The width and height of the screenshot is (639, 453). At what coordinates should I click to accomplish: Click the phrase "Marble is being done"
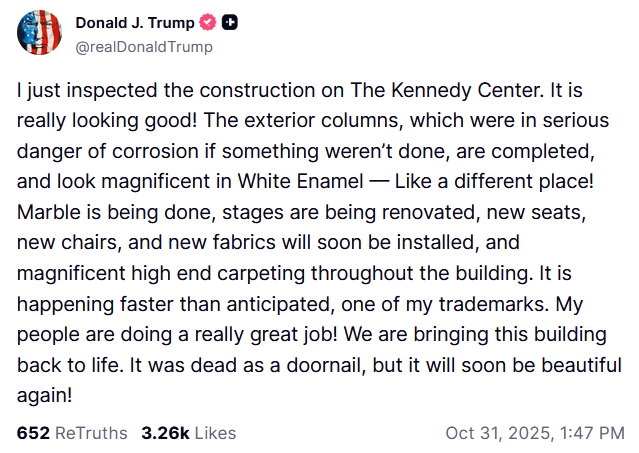[x=117, y=212]
